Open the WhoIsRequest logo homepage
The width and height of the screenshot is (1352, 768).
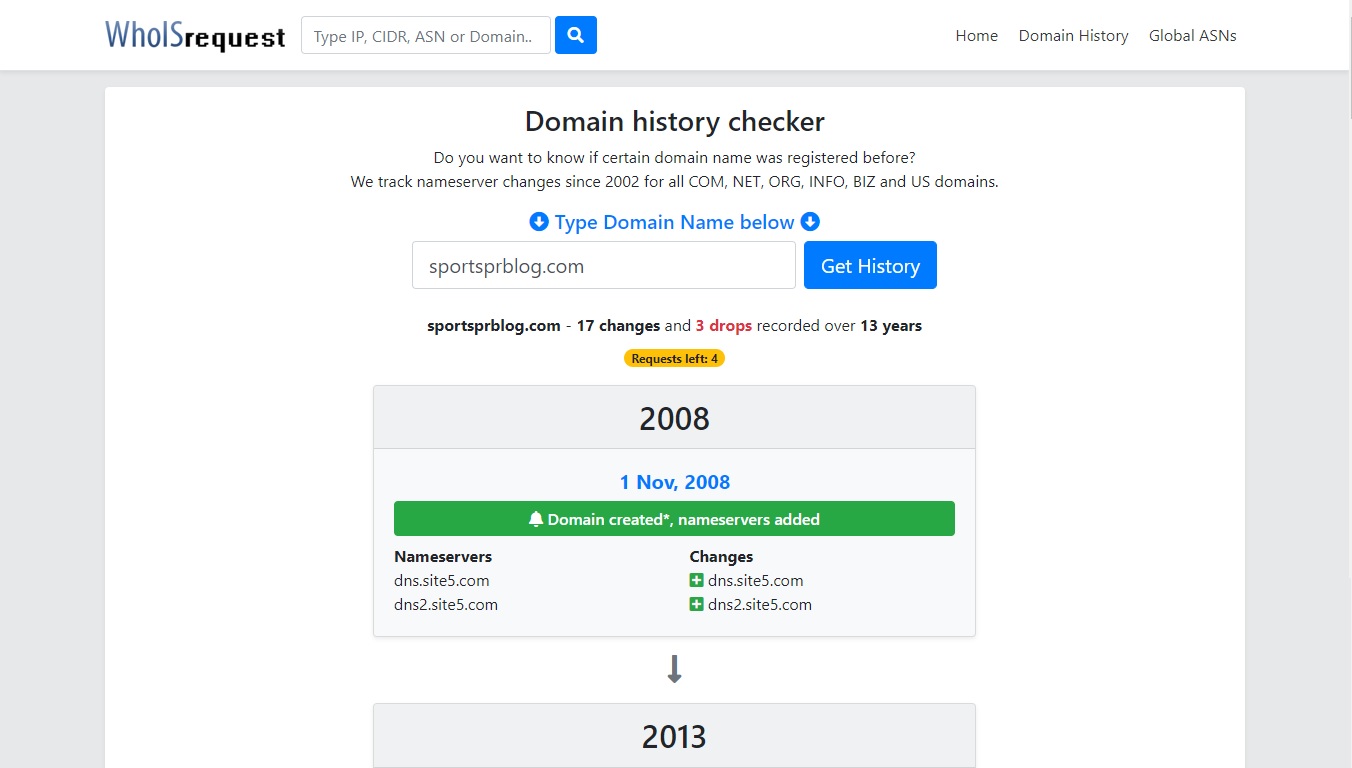(195, 35)
